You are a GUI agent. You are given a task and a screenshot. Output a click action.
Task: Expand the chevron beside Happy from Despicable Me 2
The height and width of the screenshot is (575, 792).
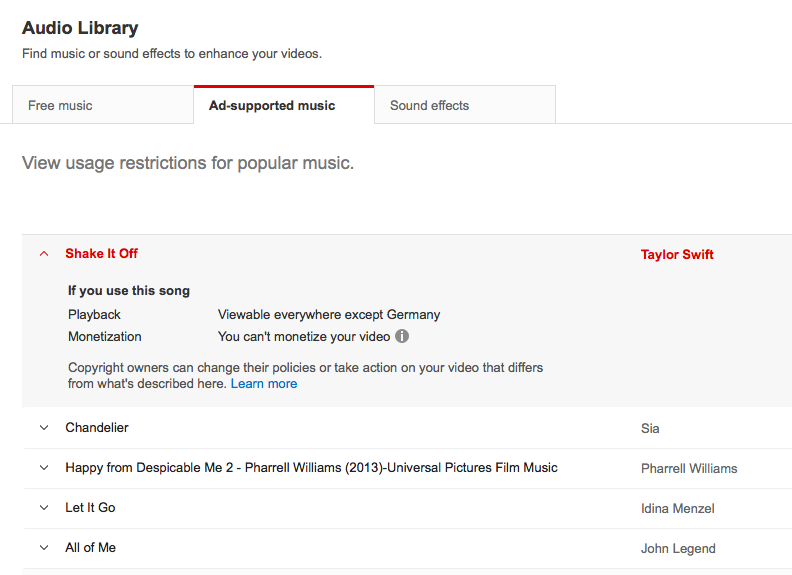tap(43, 468)
